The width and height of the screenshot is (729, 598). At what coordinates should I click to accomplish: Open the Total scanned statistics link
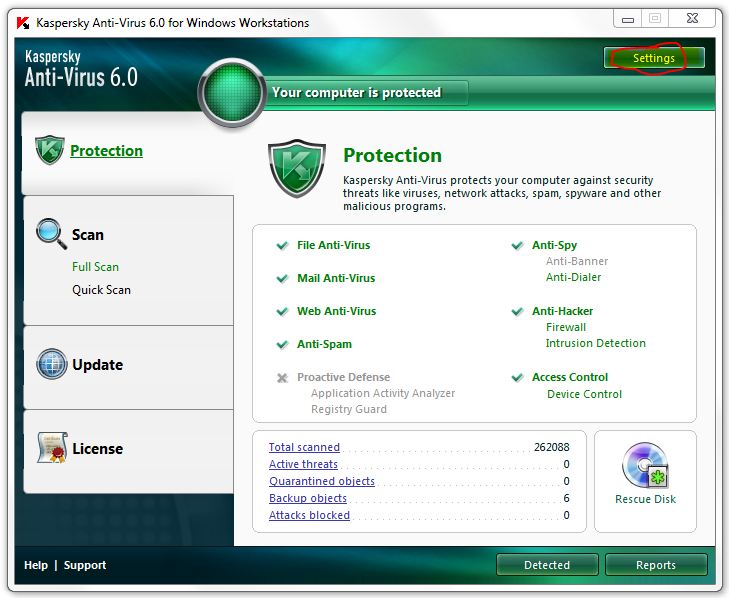coord(305,447)
